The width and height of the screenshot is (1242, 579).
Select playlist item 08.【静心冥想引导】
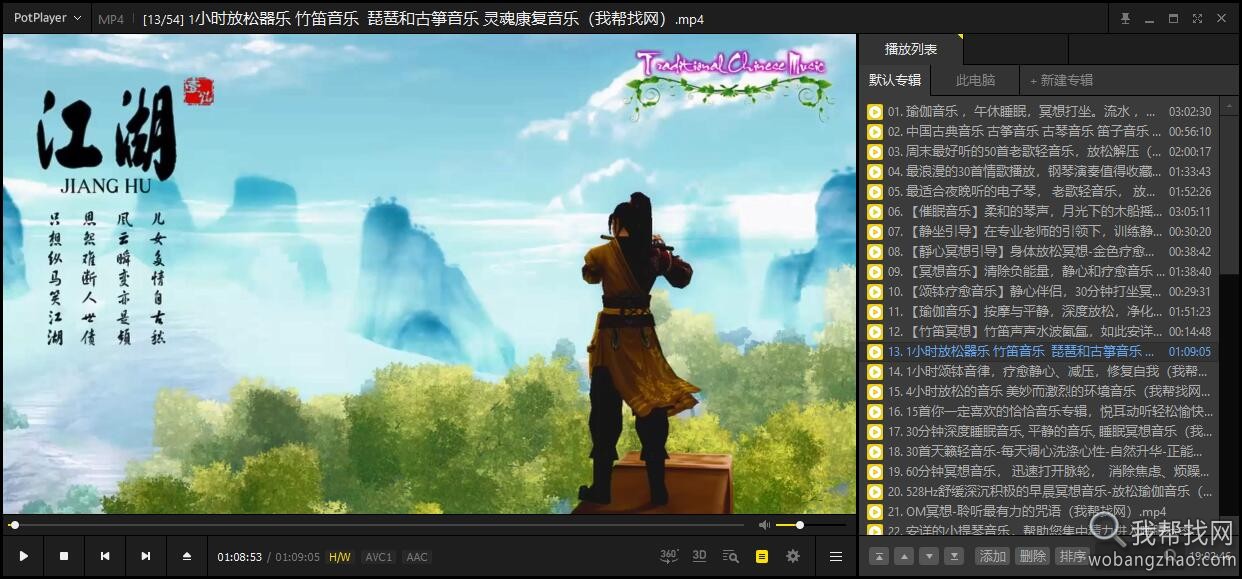coord(1039,251)
